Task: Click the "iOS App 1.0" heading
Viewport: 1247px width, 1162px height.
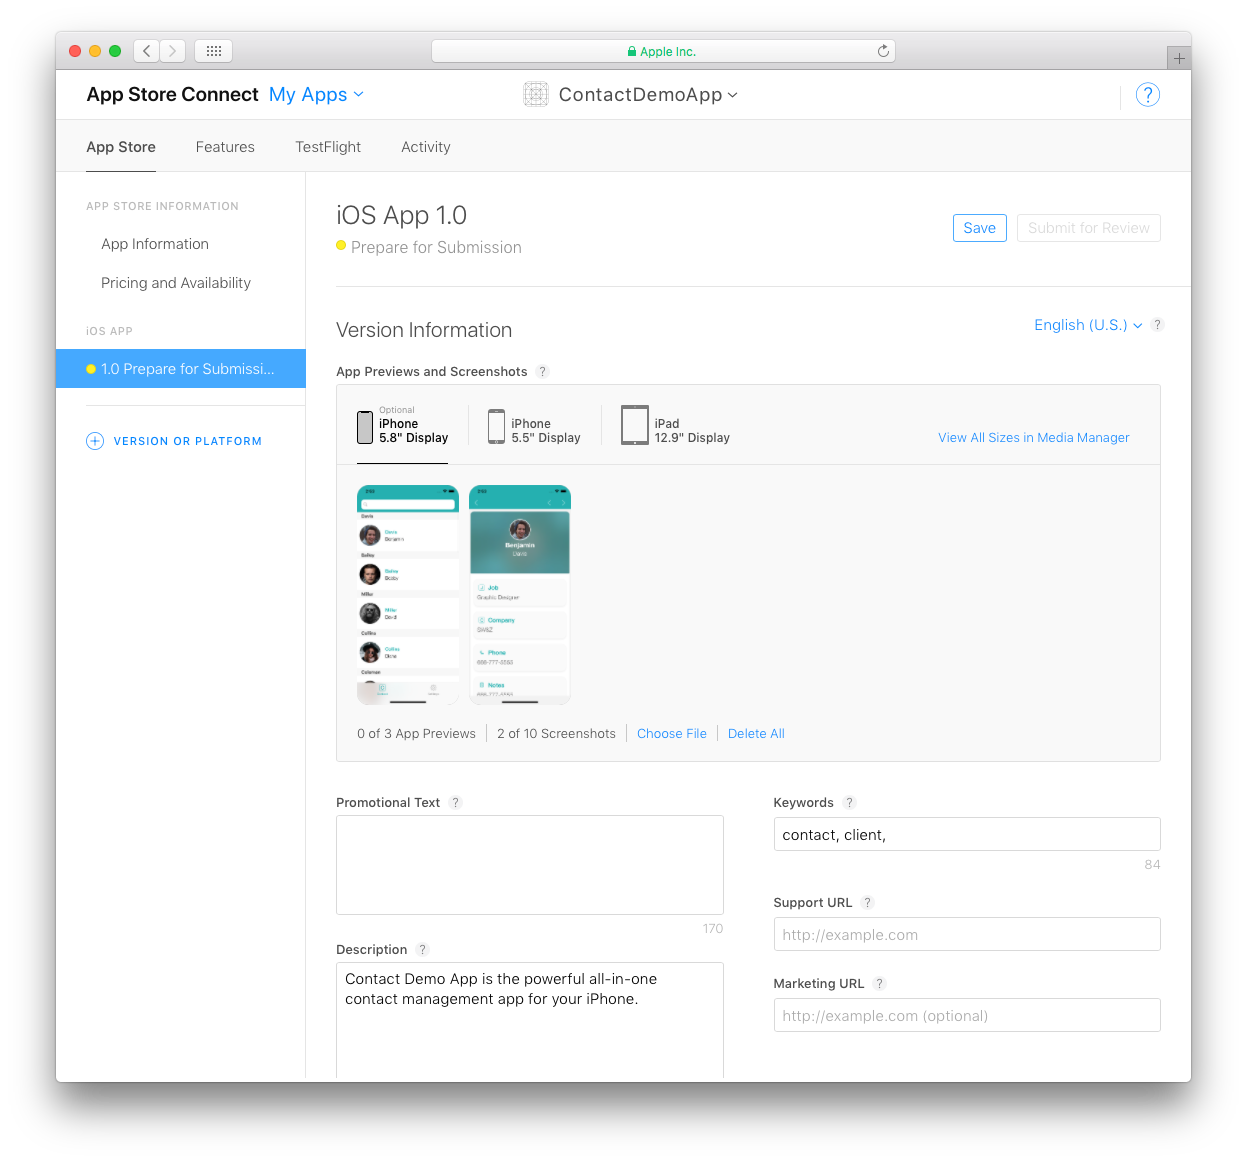Action: [x=402, y=215]
